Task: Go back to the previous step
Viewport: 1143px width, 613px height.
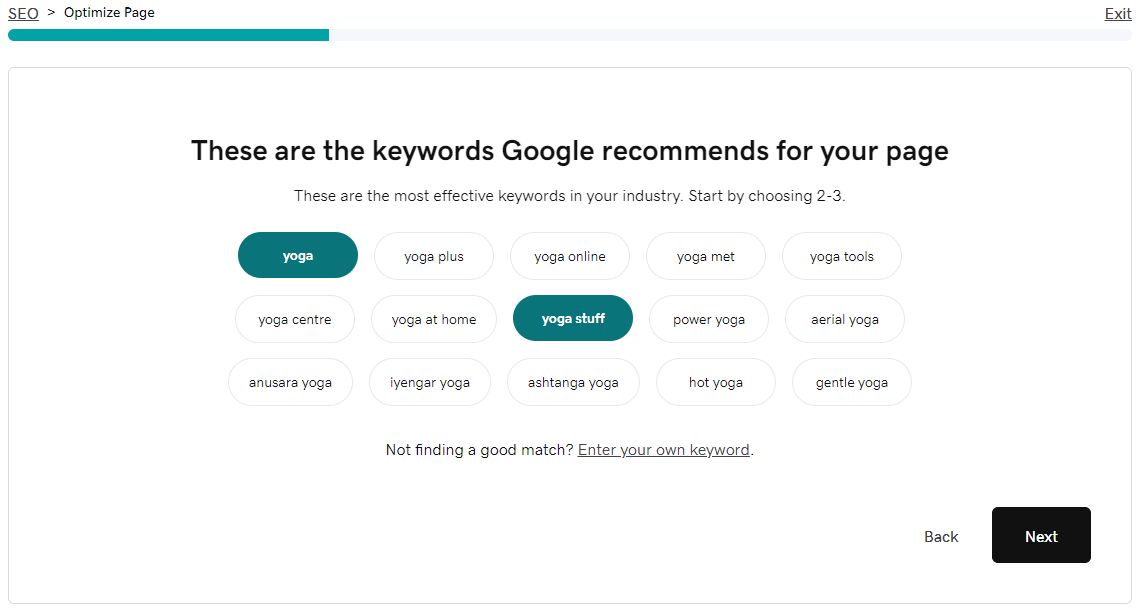Action: [940, 536]
